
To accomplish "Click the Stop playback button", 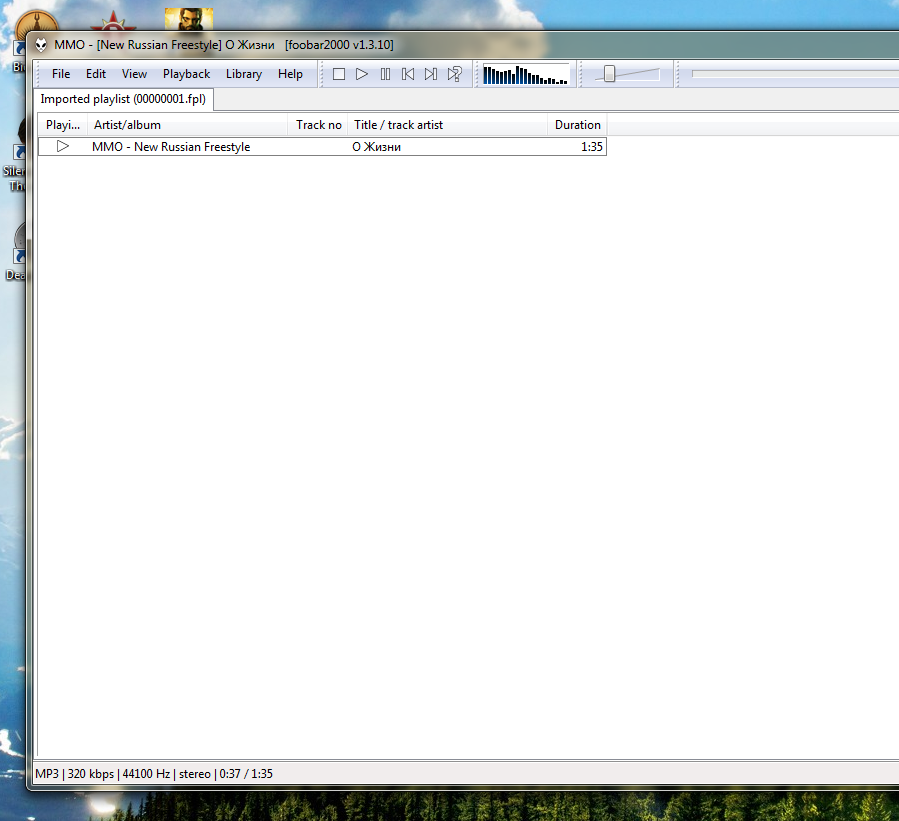I will [x=339, y=74].
